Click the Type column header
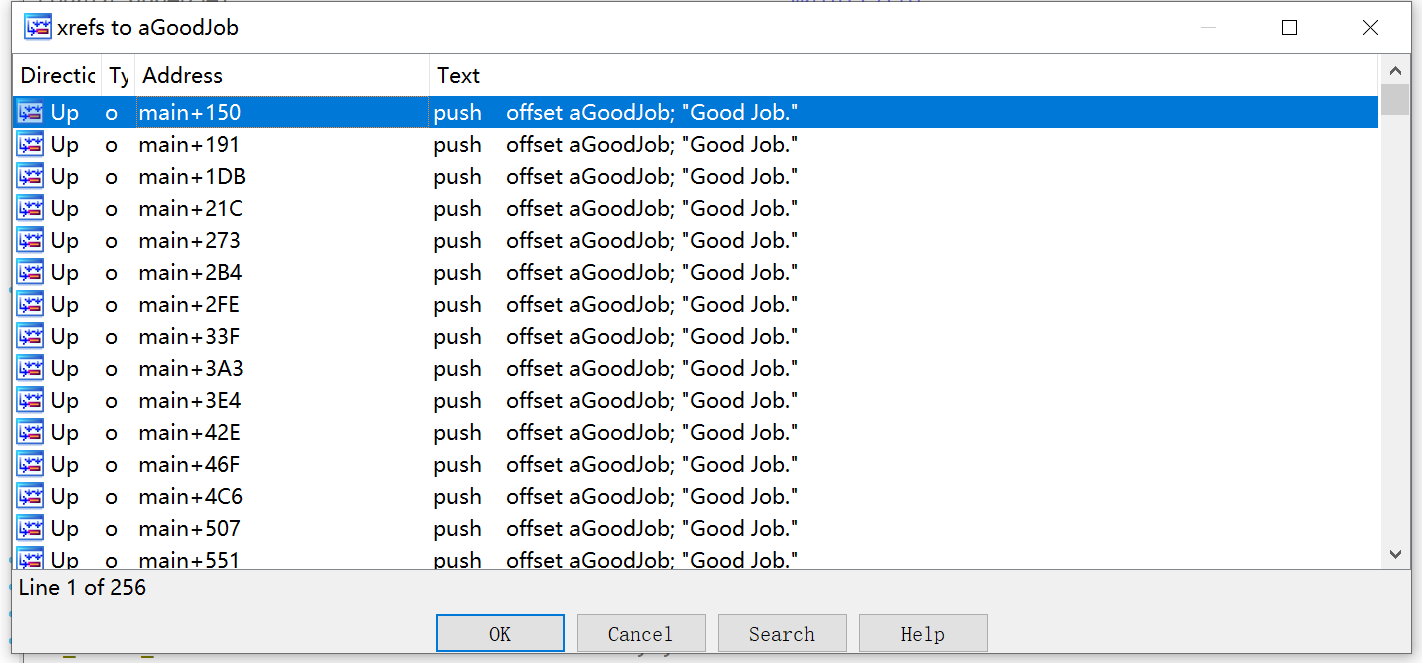 pyautogui.click(x=118, y=75)
